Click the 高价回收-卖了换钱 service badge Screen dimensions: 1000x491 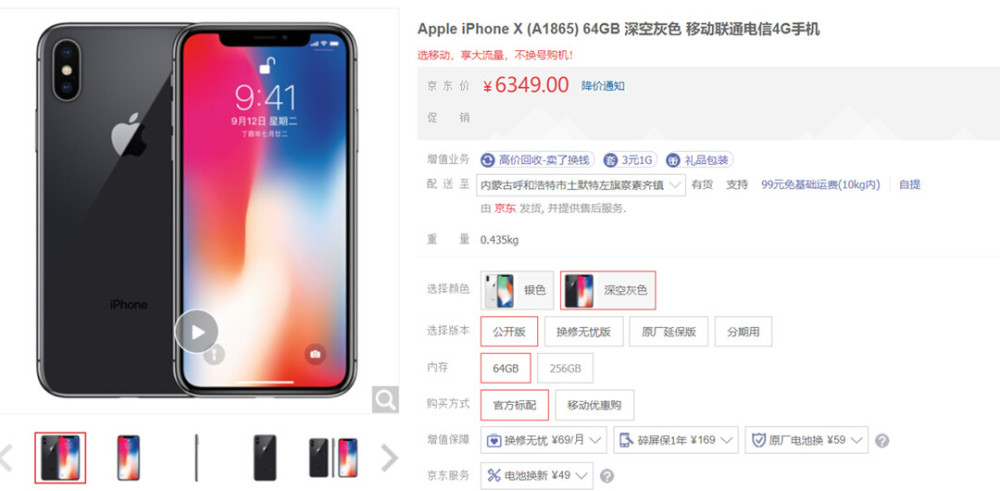[x=537, y=160]
